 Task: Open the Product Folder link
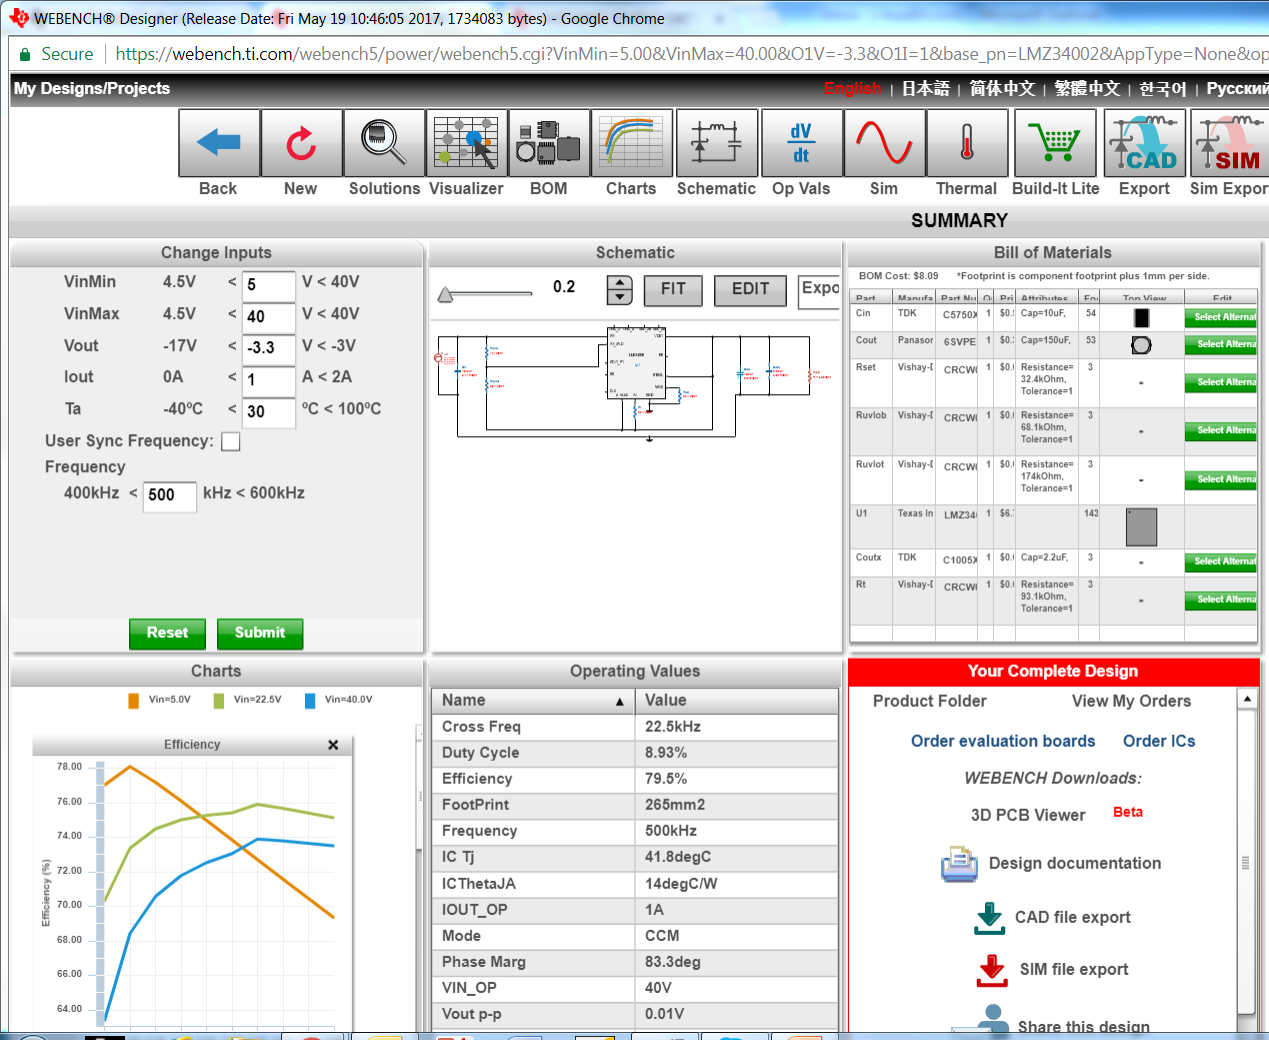(930, 702)
